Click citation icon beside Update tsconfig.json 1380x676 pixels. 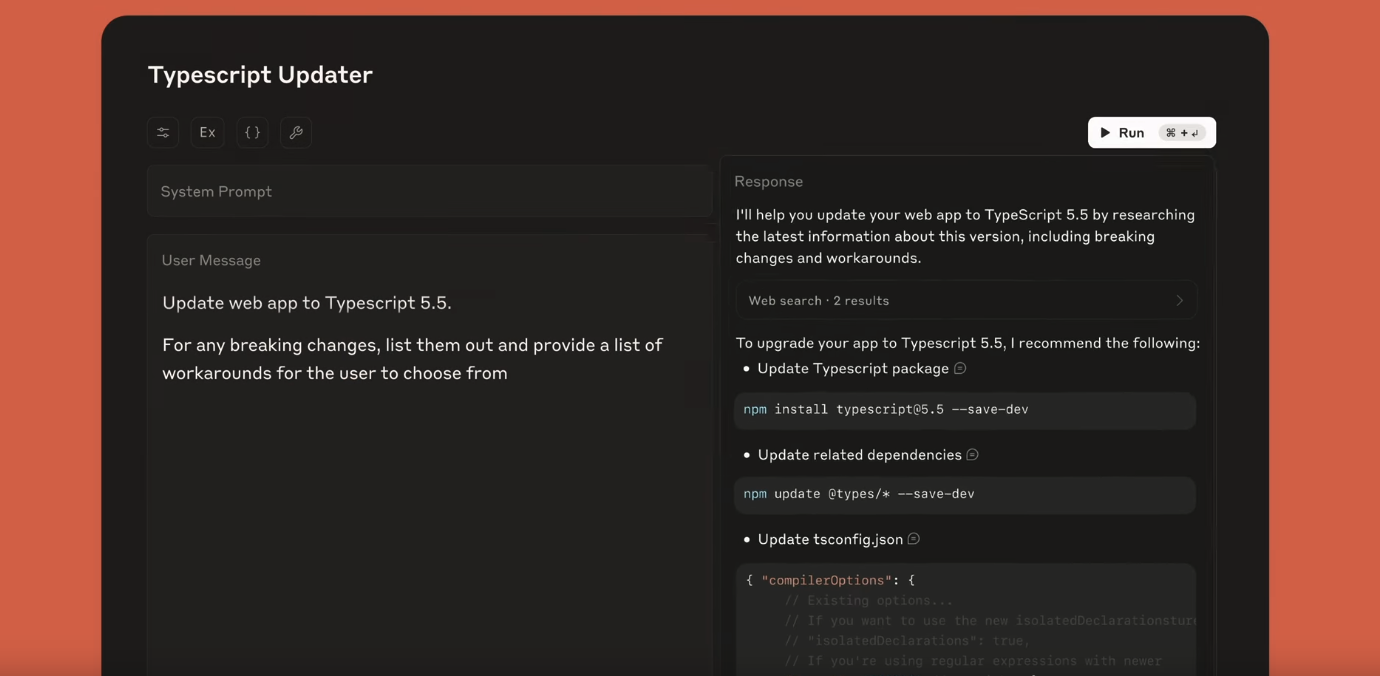pos(913,539)
